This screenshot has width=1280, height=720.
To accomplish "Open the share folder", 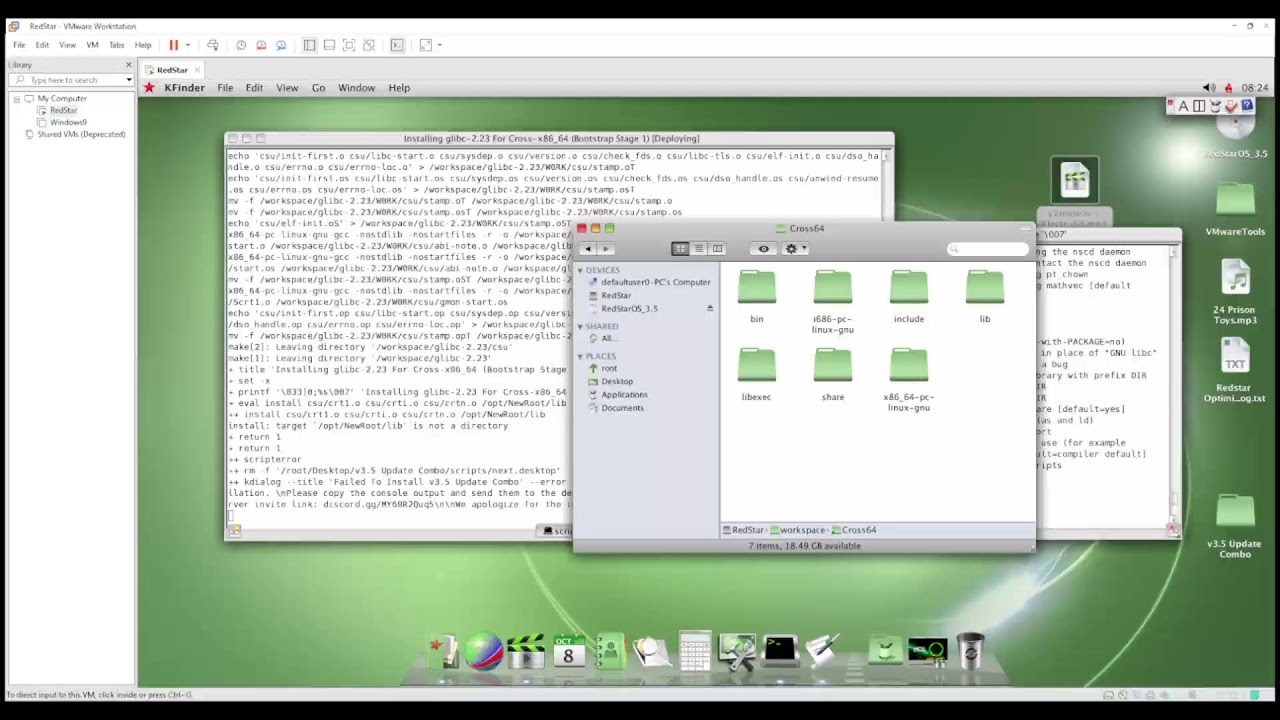I will pos(833,366).
